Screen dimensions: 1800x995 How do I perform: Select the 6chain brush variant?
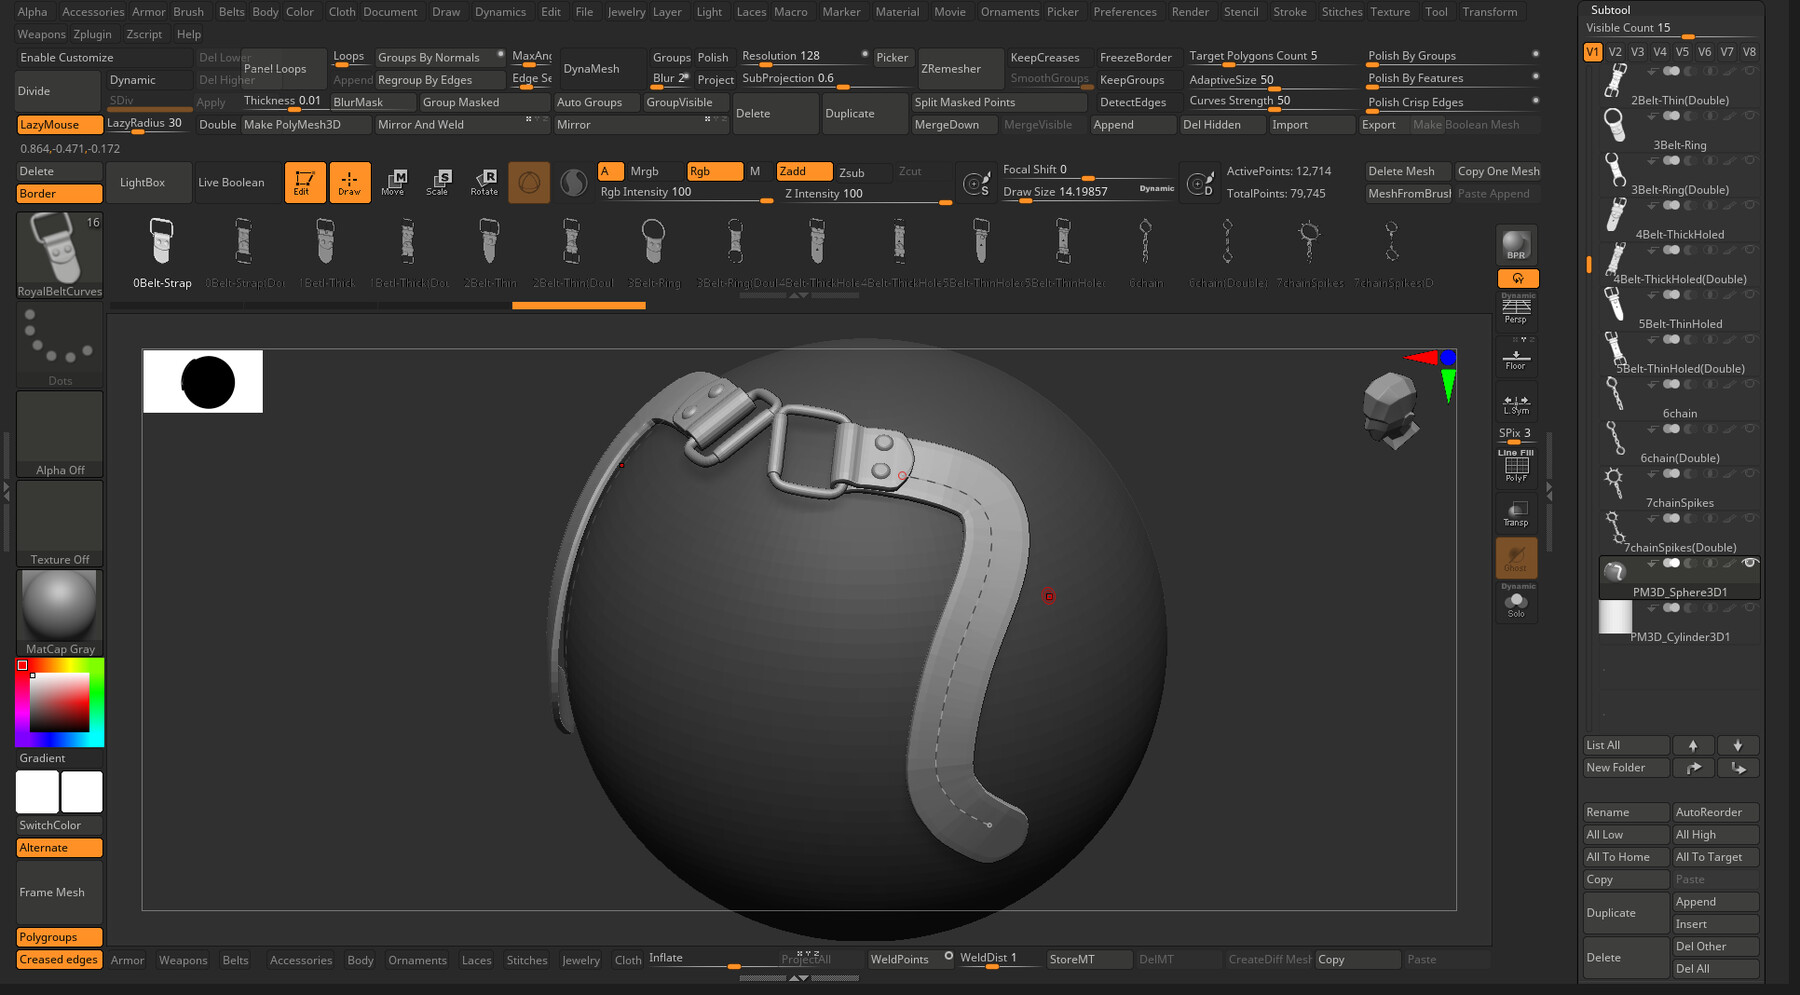click(x=1146, y=254)
